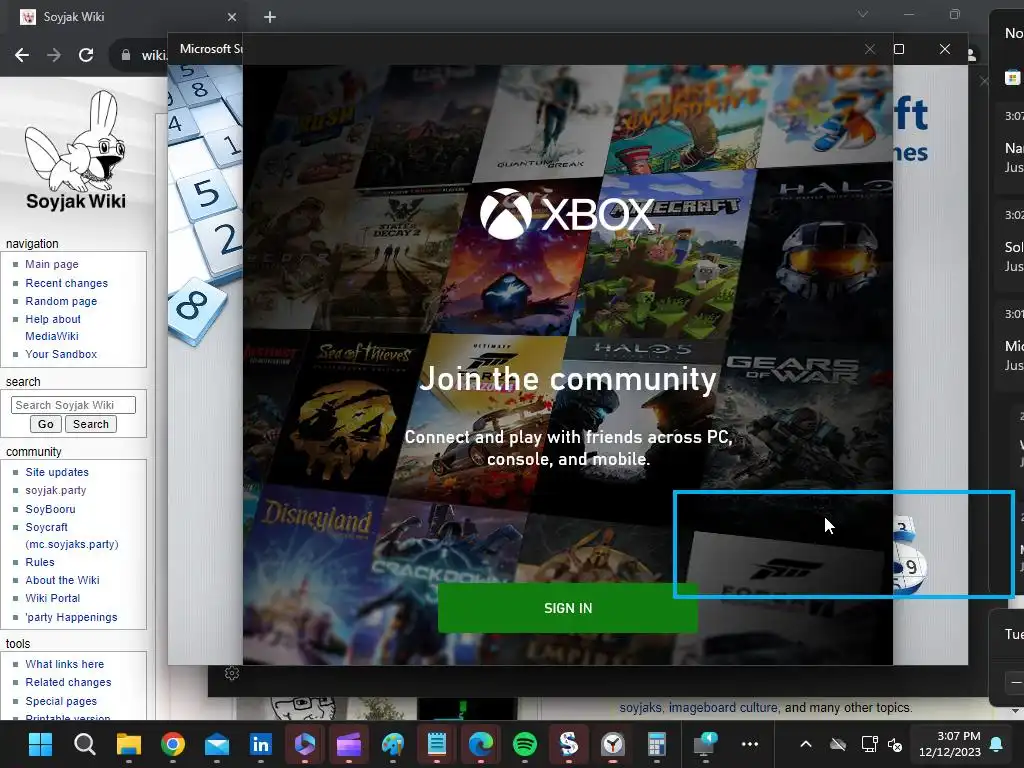
Task: Expand hidden system tray icons chevron
Action: tap(806, 744)
